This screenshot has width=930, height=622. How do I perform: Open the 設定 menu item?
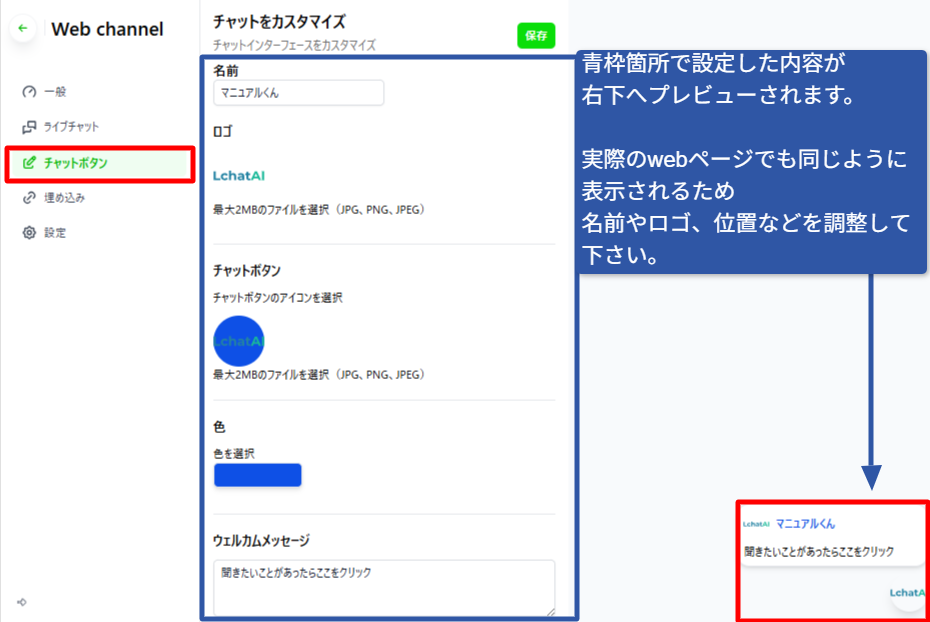56,233
